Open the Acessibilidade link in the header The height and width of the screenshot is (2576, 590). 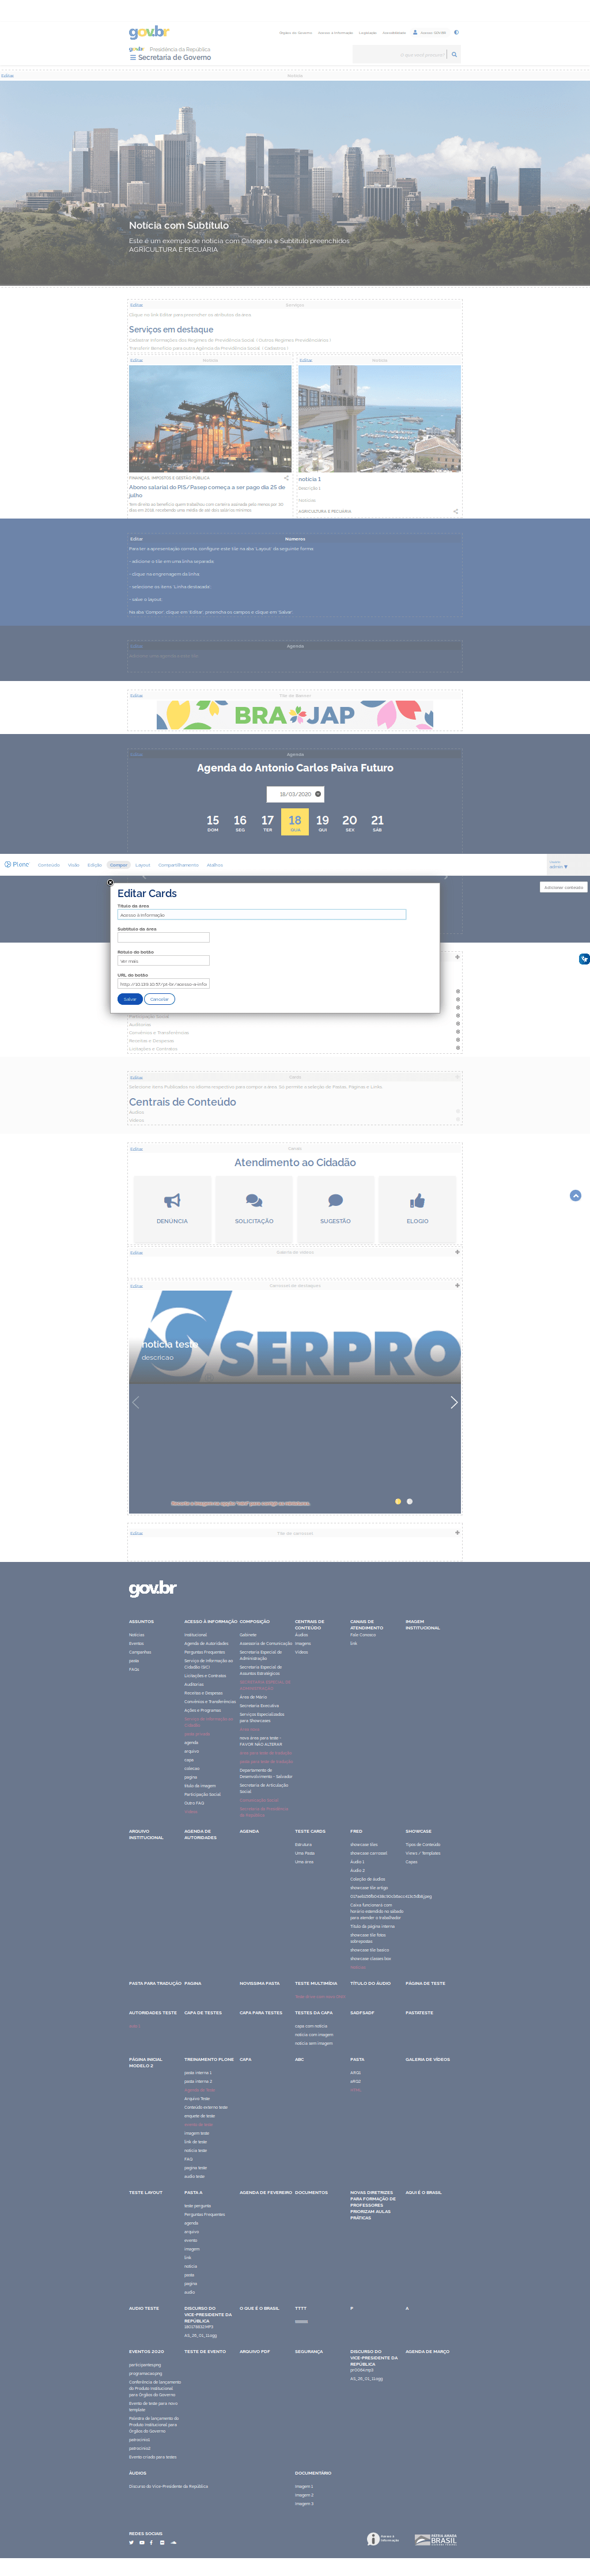pyautogui.click(x=394, y=33)
